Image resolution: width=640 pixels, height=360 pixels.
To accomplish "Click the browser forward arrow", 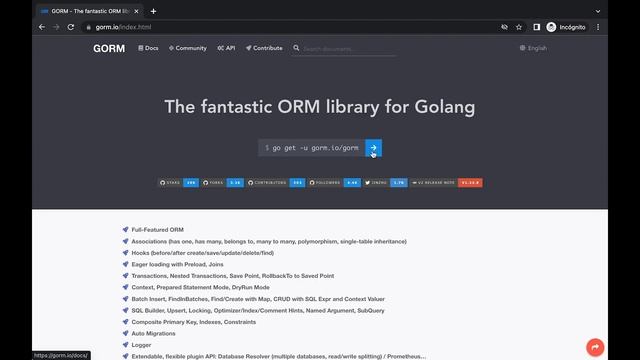I will tap(56, 27).
